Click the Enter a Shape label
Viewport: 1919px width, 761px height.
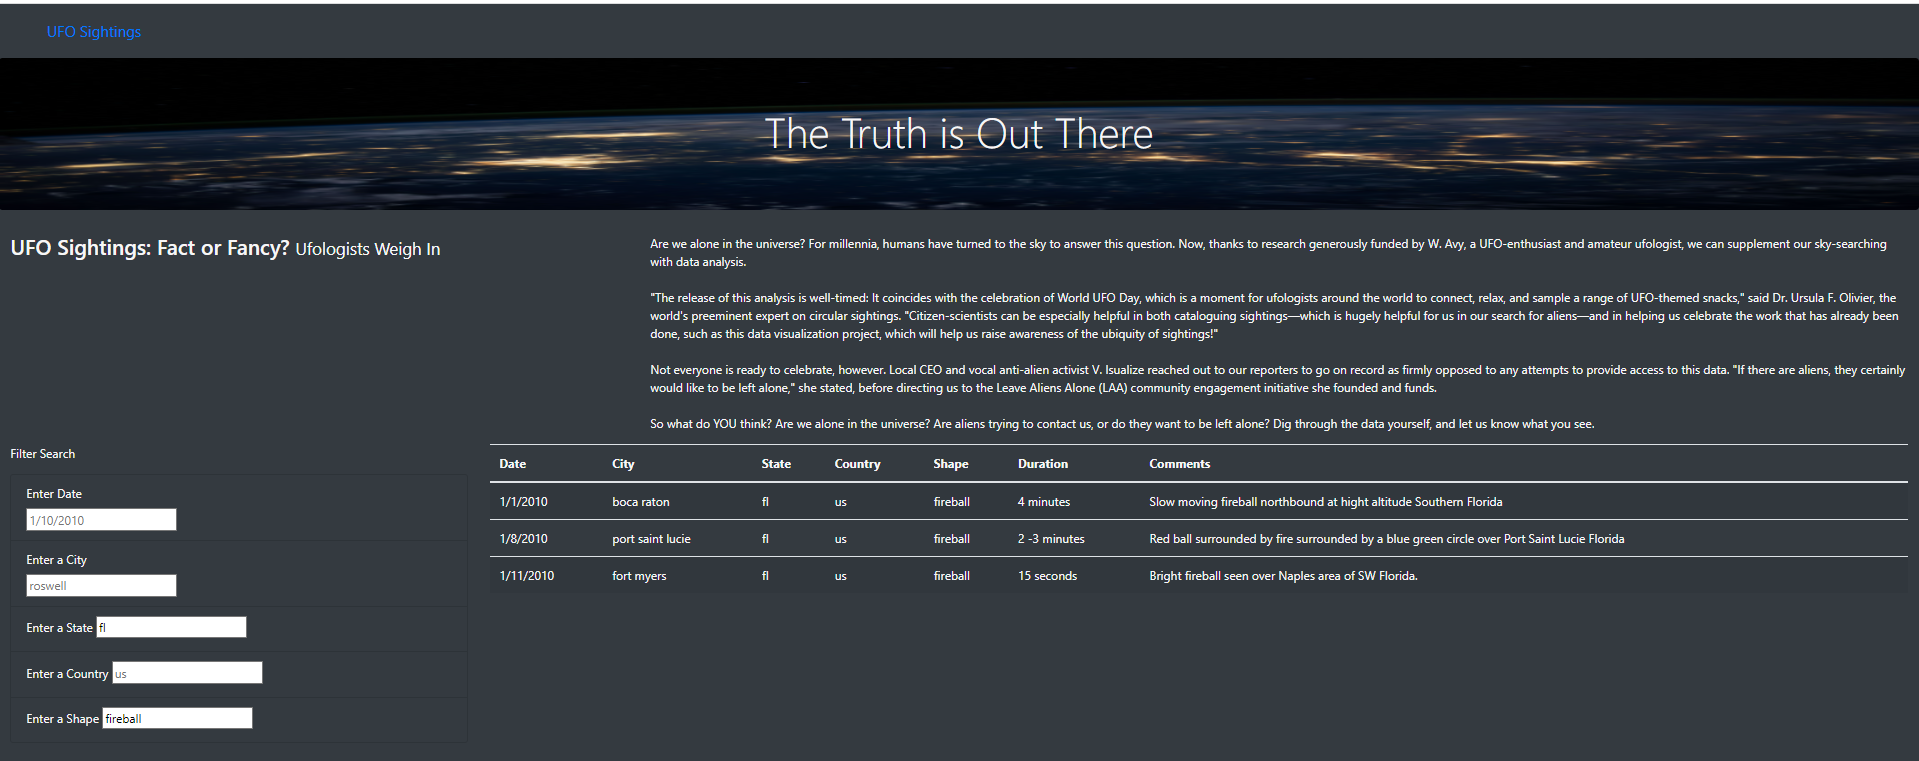click(x=62, y=719)
